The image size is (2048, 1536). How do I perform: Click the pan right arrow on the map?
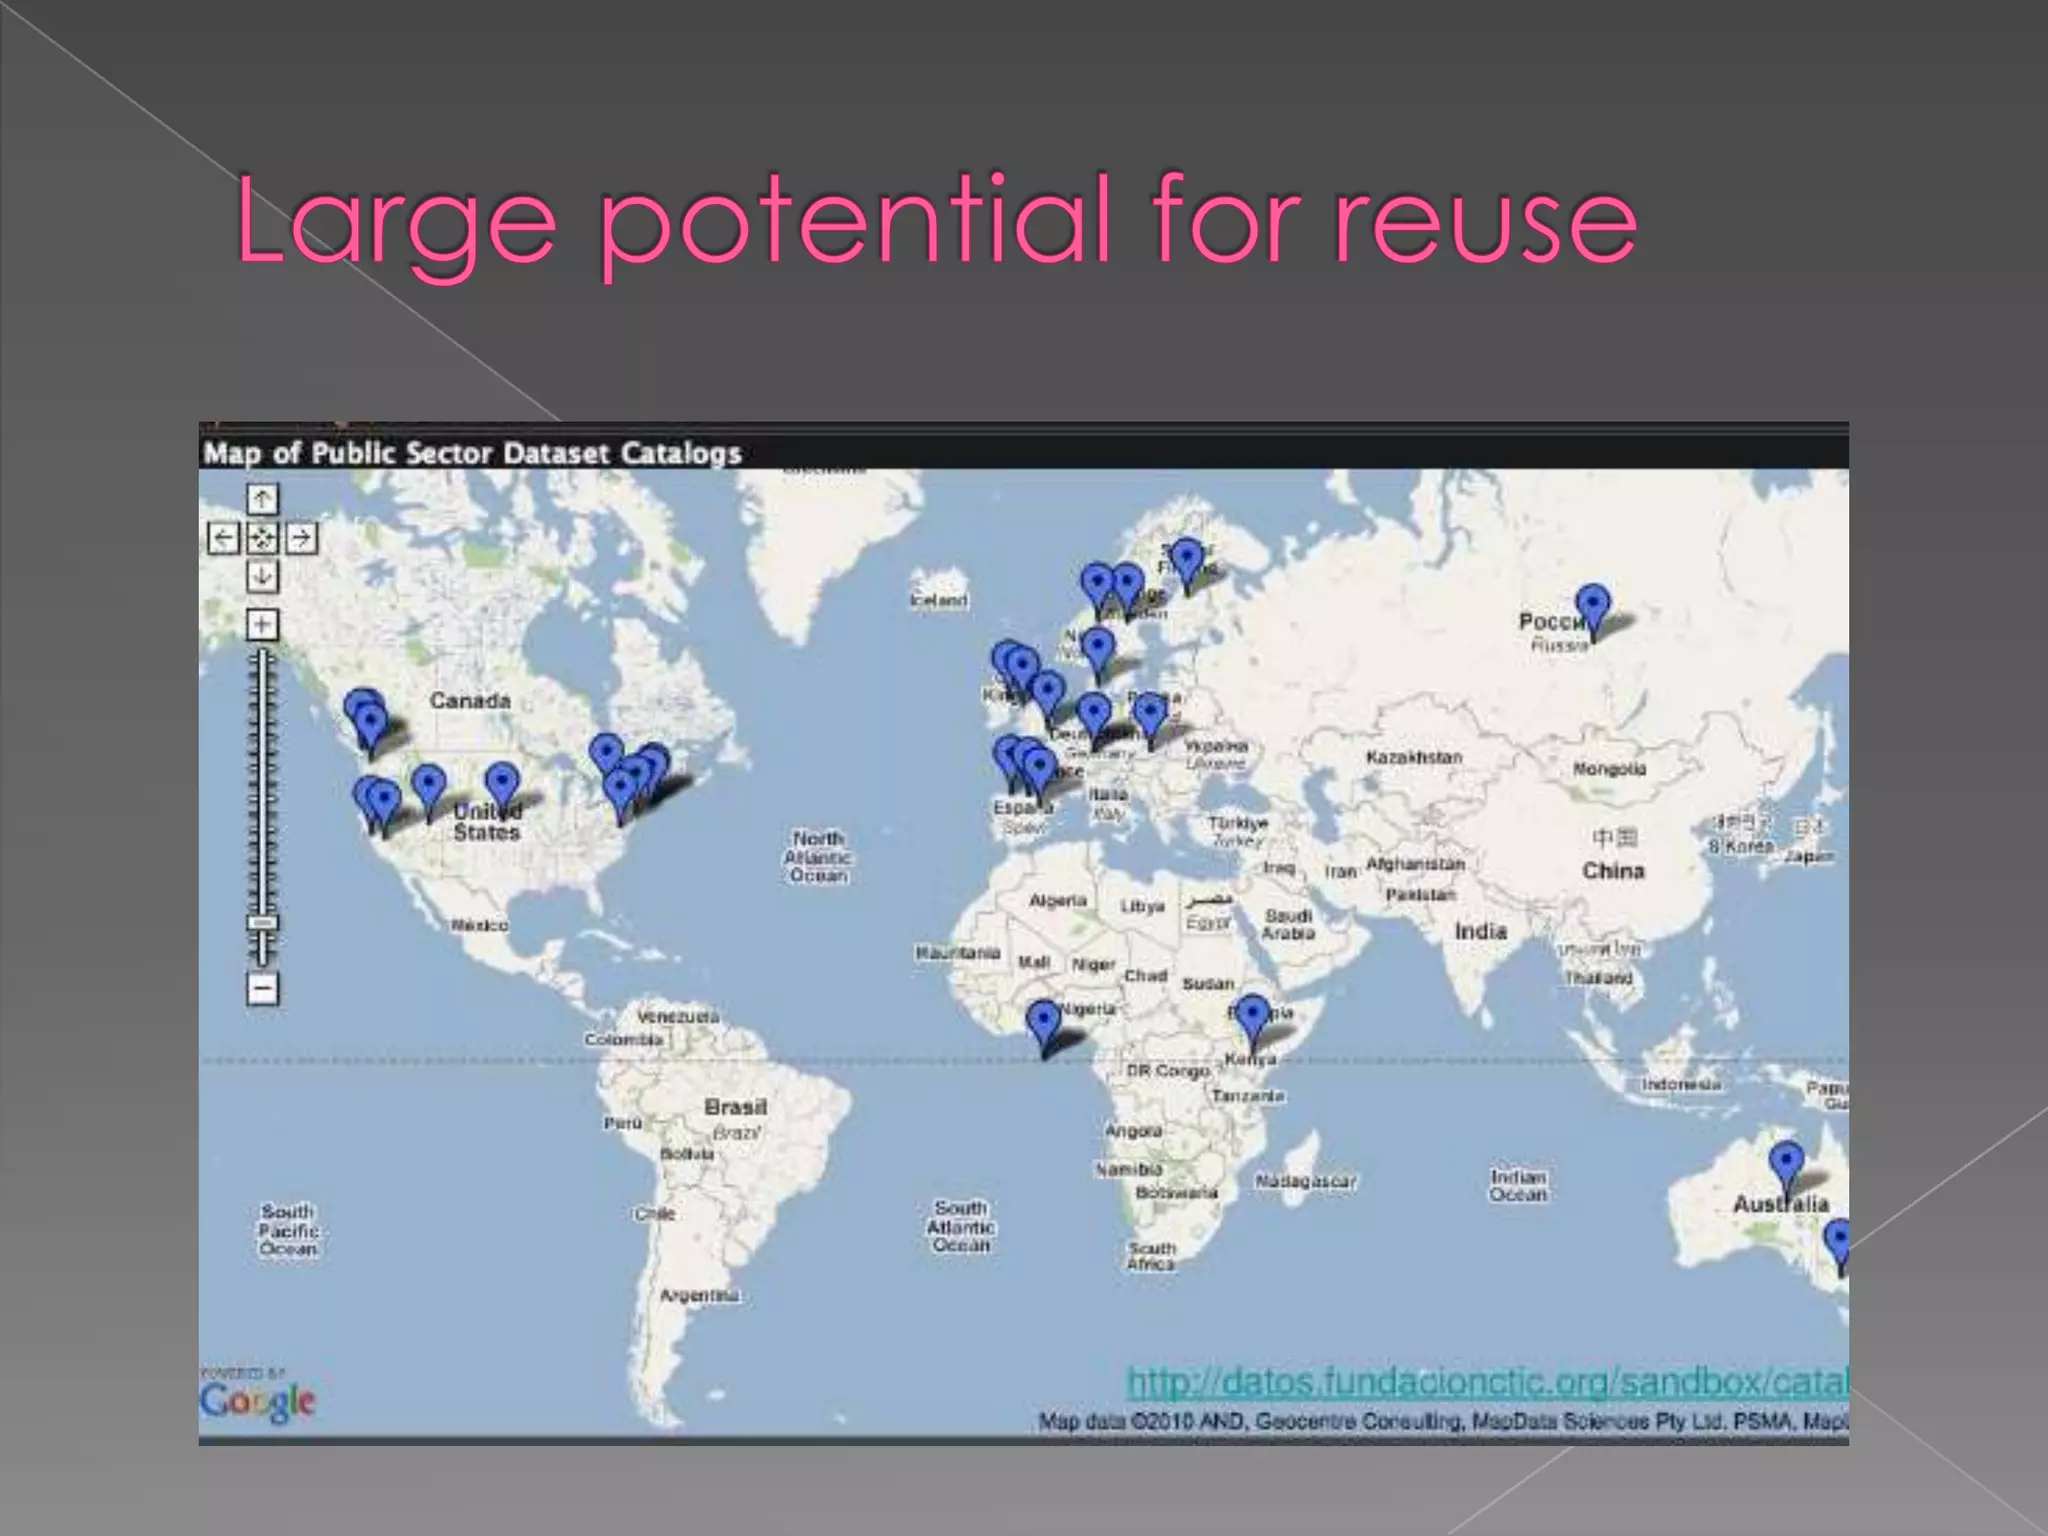click(302, 538)
